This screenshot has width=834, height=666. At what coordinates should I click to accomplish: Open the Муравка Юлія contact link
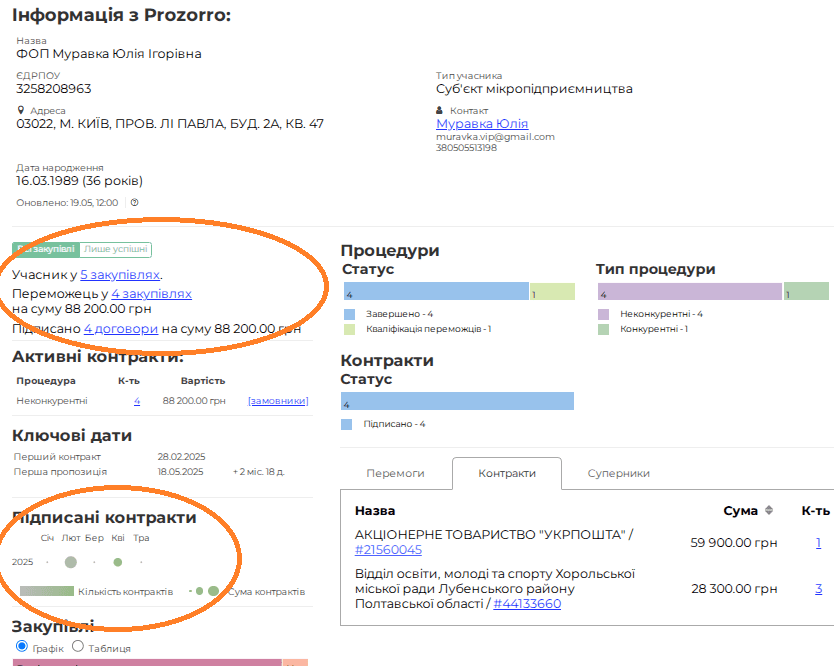tap(482, 124)
